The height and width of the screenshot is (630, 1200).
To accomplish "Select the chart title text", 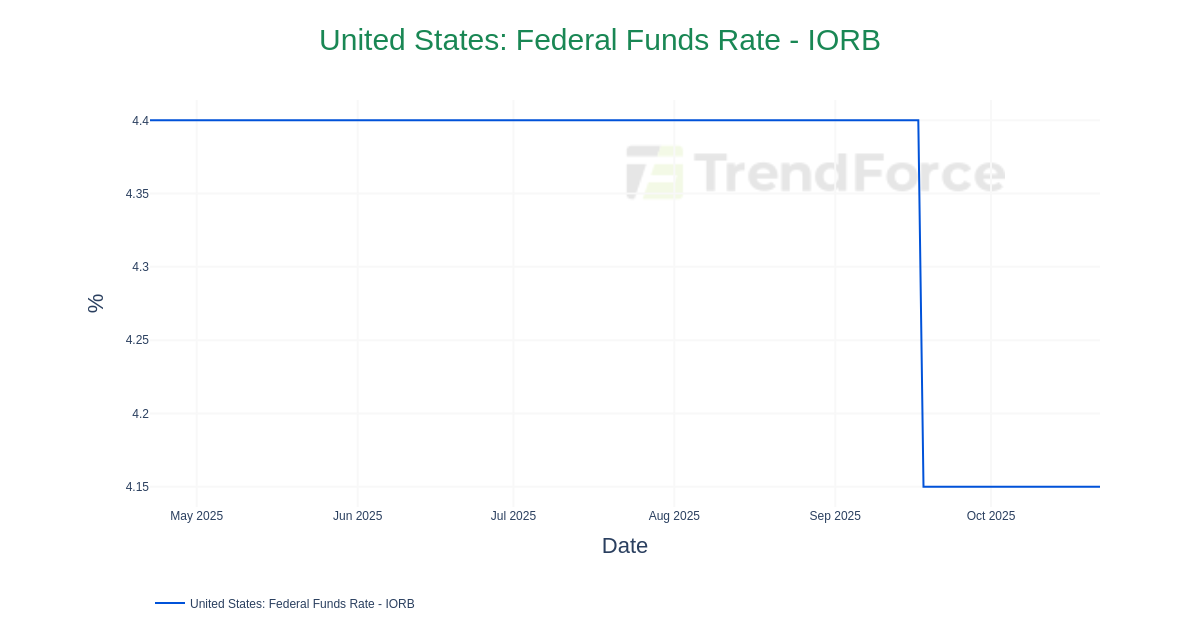I will click(x=599, y=40).
